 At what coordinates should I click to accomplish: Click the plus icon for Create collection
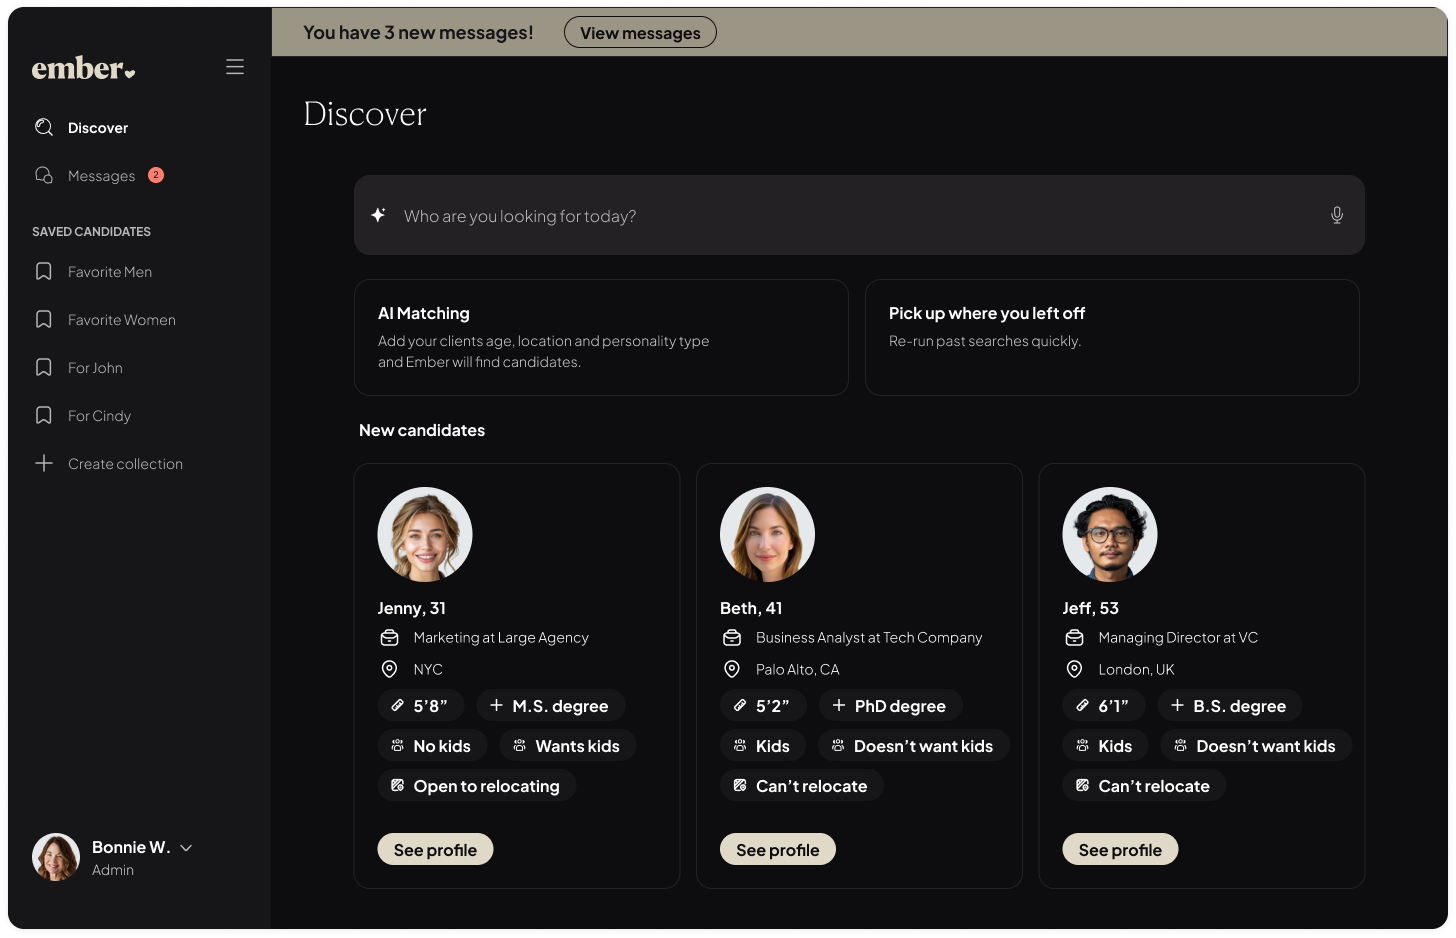tap(44, 463)
